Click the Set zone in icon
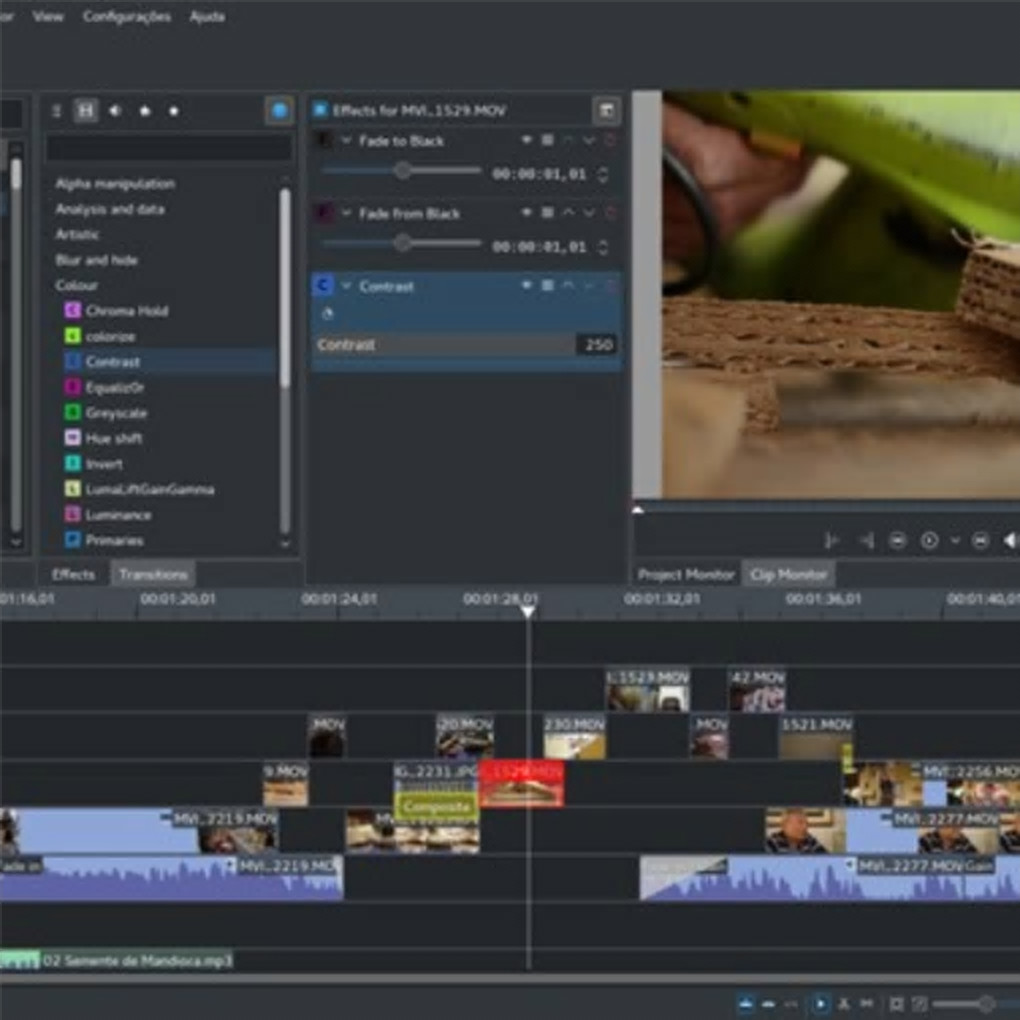This screenshot has width=1020, height=1020. [831, 541]
